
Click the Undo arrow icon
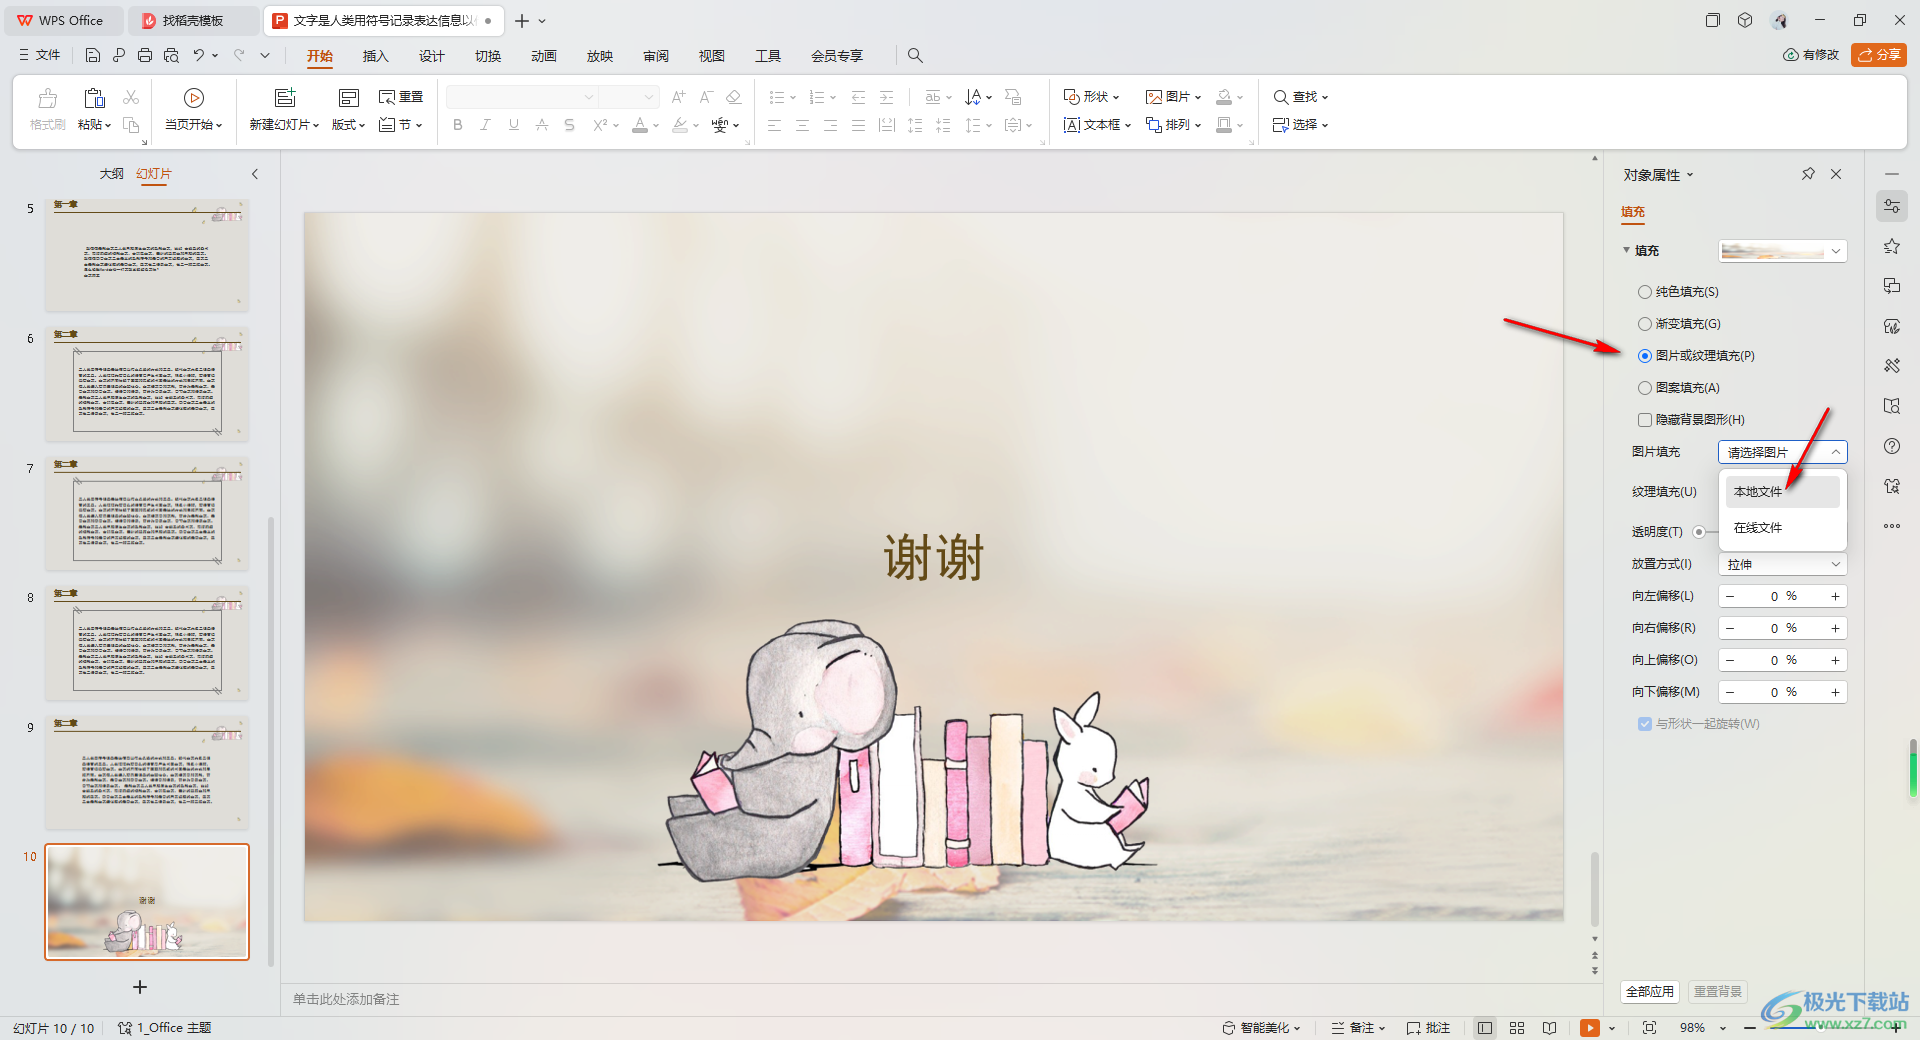click(199, 55)
